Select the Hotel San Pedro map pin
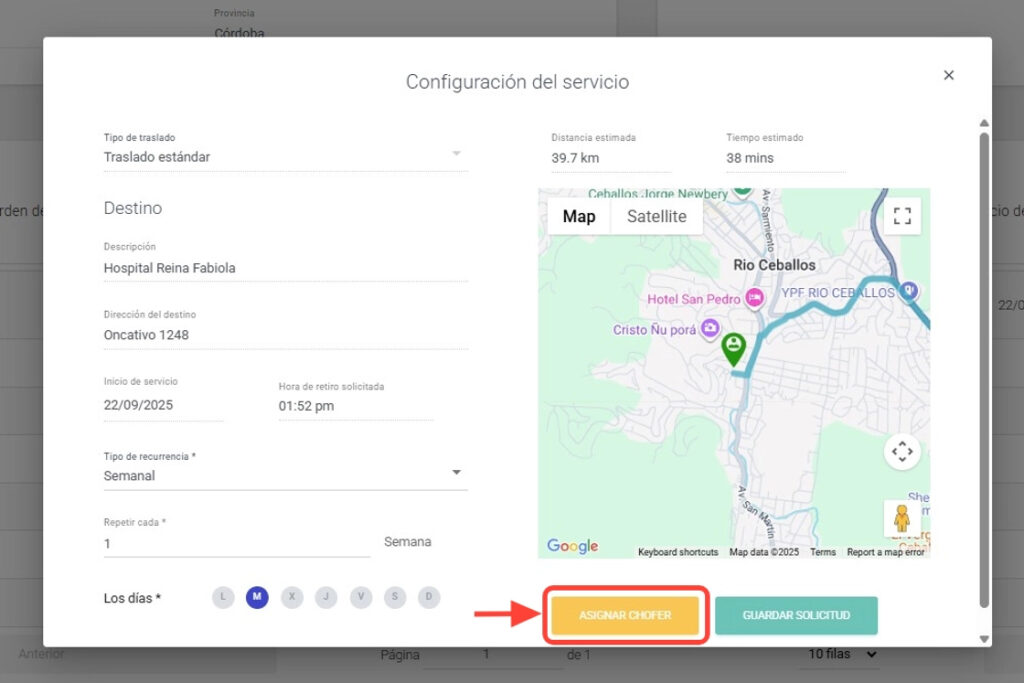Image resolution: width=1024 pixels, height=683 pixels. point(755,298)
